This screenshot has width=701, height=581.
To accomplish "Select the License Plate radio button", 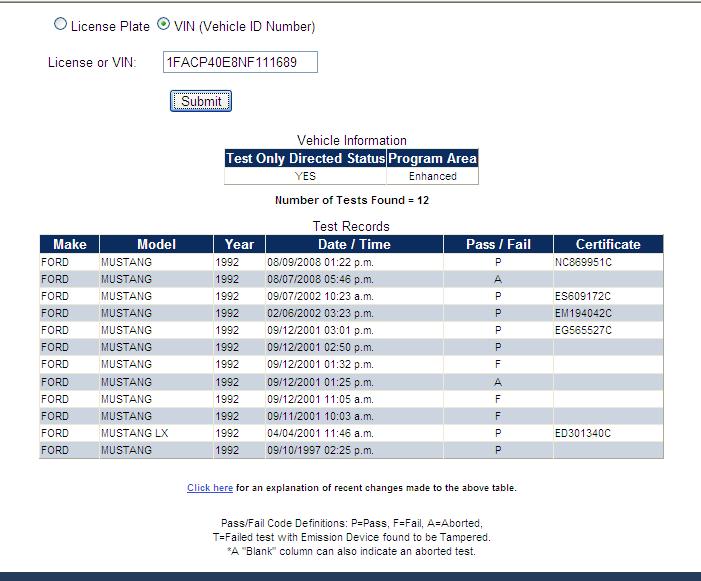I will (60, 26).
